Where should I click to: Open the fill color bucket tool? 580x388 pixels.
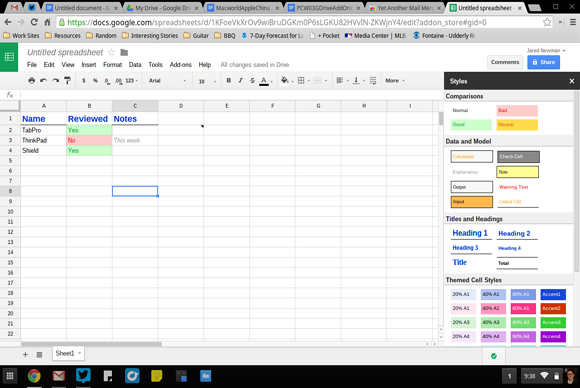pyautogui.click(x=287, y=80)
